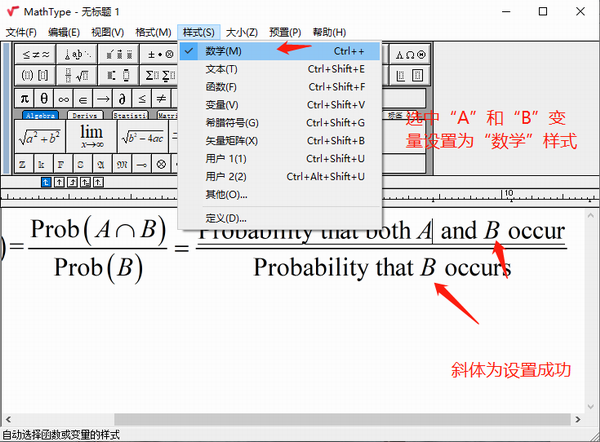600x442 pixels.
Task: Open the operator symbols palette (±•⊗)
Action: [160, 54]
